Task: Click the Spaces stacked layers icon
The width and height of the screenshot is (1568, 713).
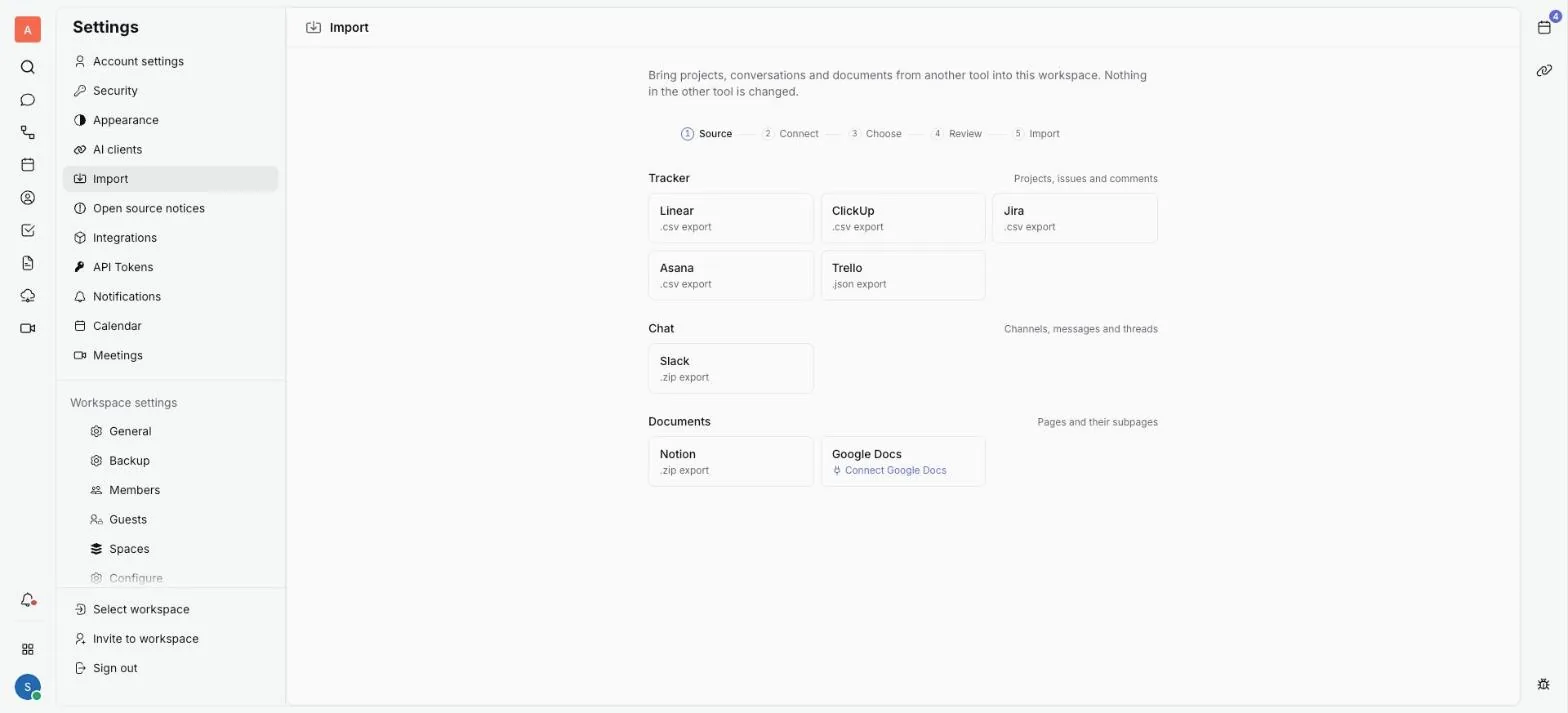Action: pos(96,549)
